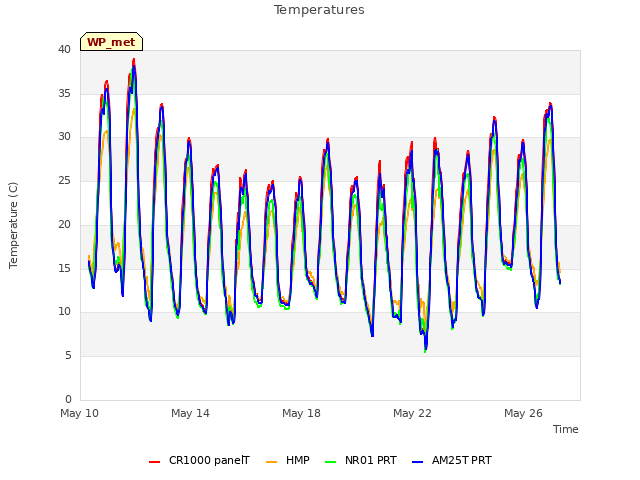Click the Time axis title
The width and height of the screenshot is (640, 480).
pyautogui.click(x=566, y=429)
